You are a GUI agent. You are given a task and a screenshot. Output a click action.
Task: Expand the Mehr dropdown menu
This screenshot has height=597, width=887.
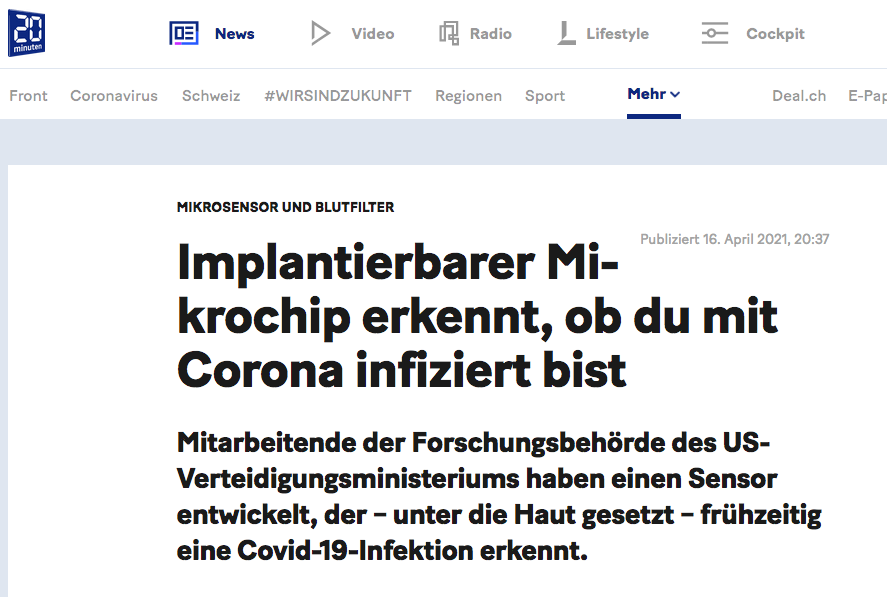click(647, 94)
